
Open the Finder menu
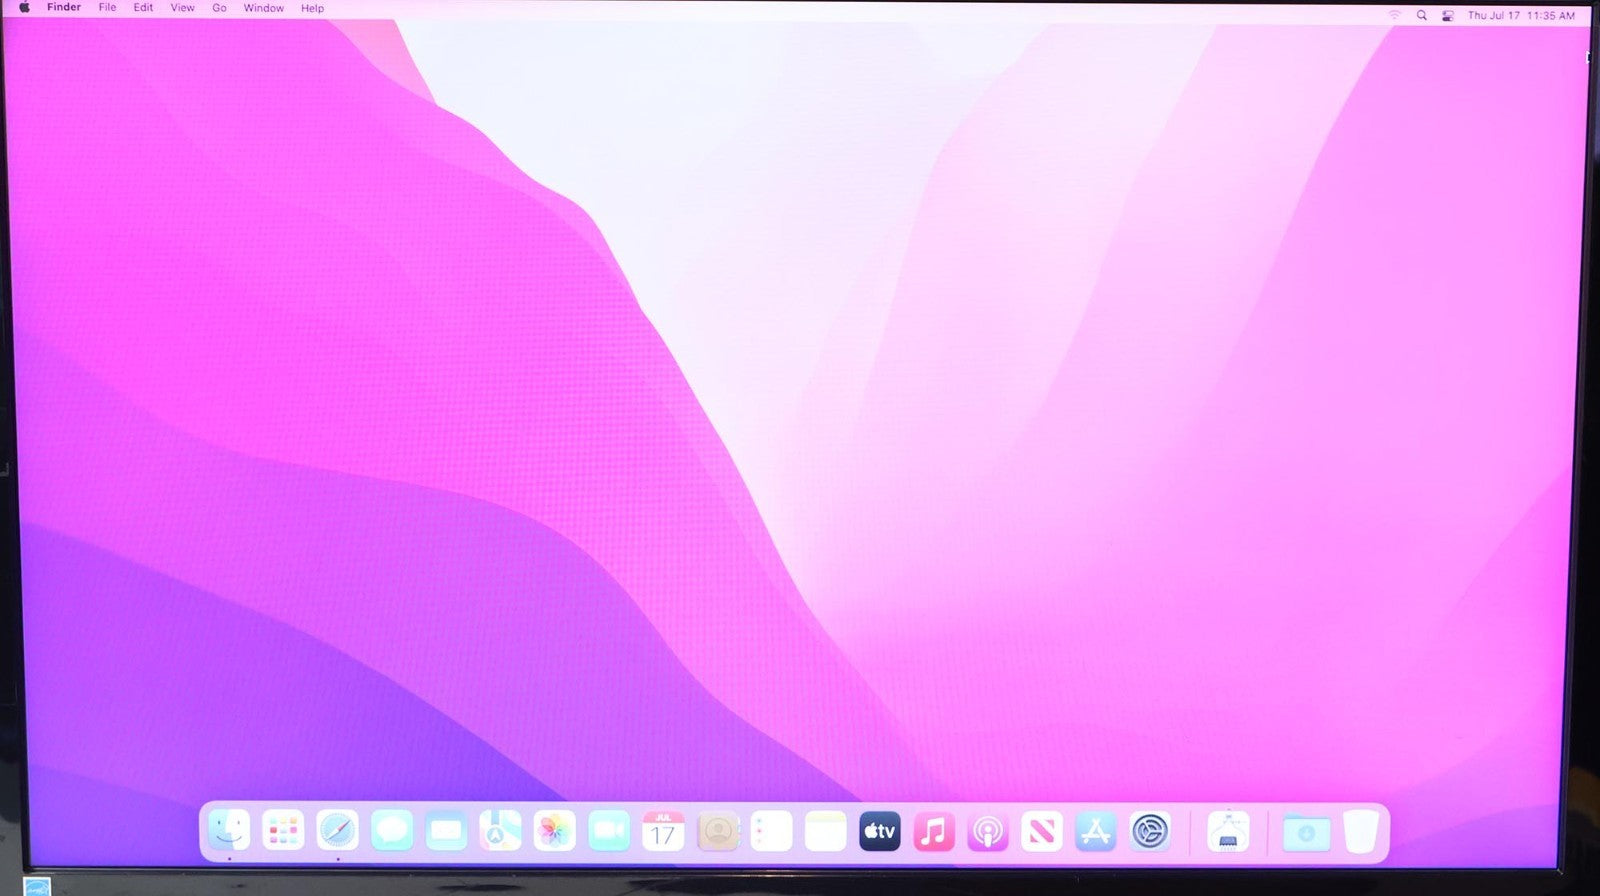click(x=64, y=8)
